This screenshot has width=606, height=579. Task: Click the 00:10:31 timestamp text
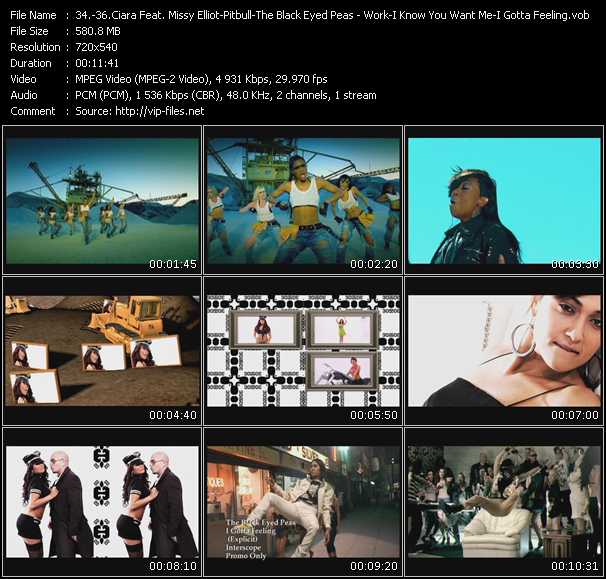click(575, 566)
